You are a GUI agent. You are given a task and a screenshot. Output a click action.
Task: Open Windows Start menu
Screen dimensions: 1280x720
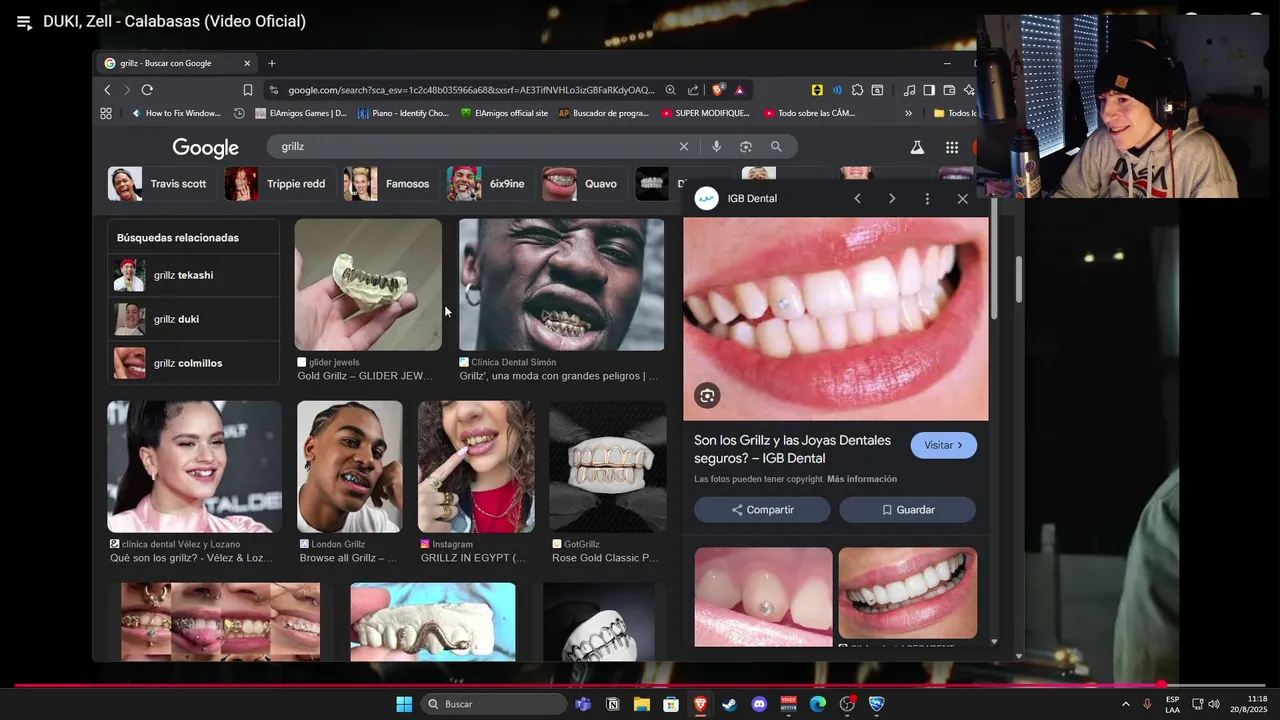pos(404,704)
